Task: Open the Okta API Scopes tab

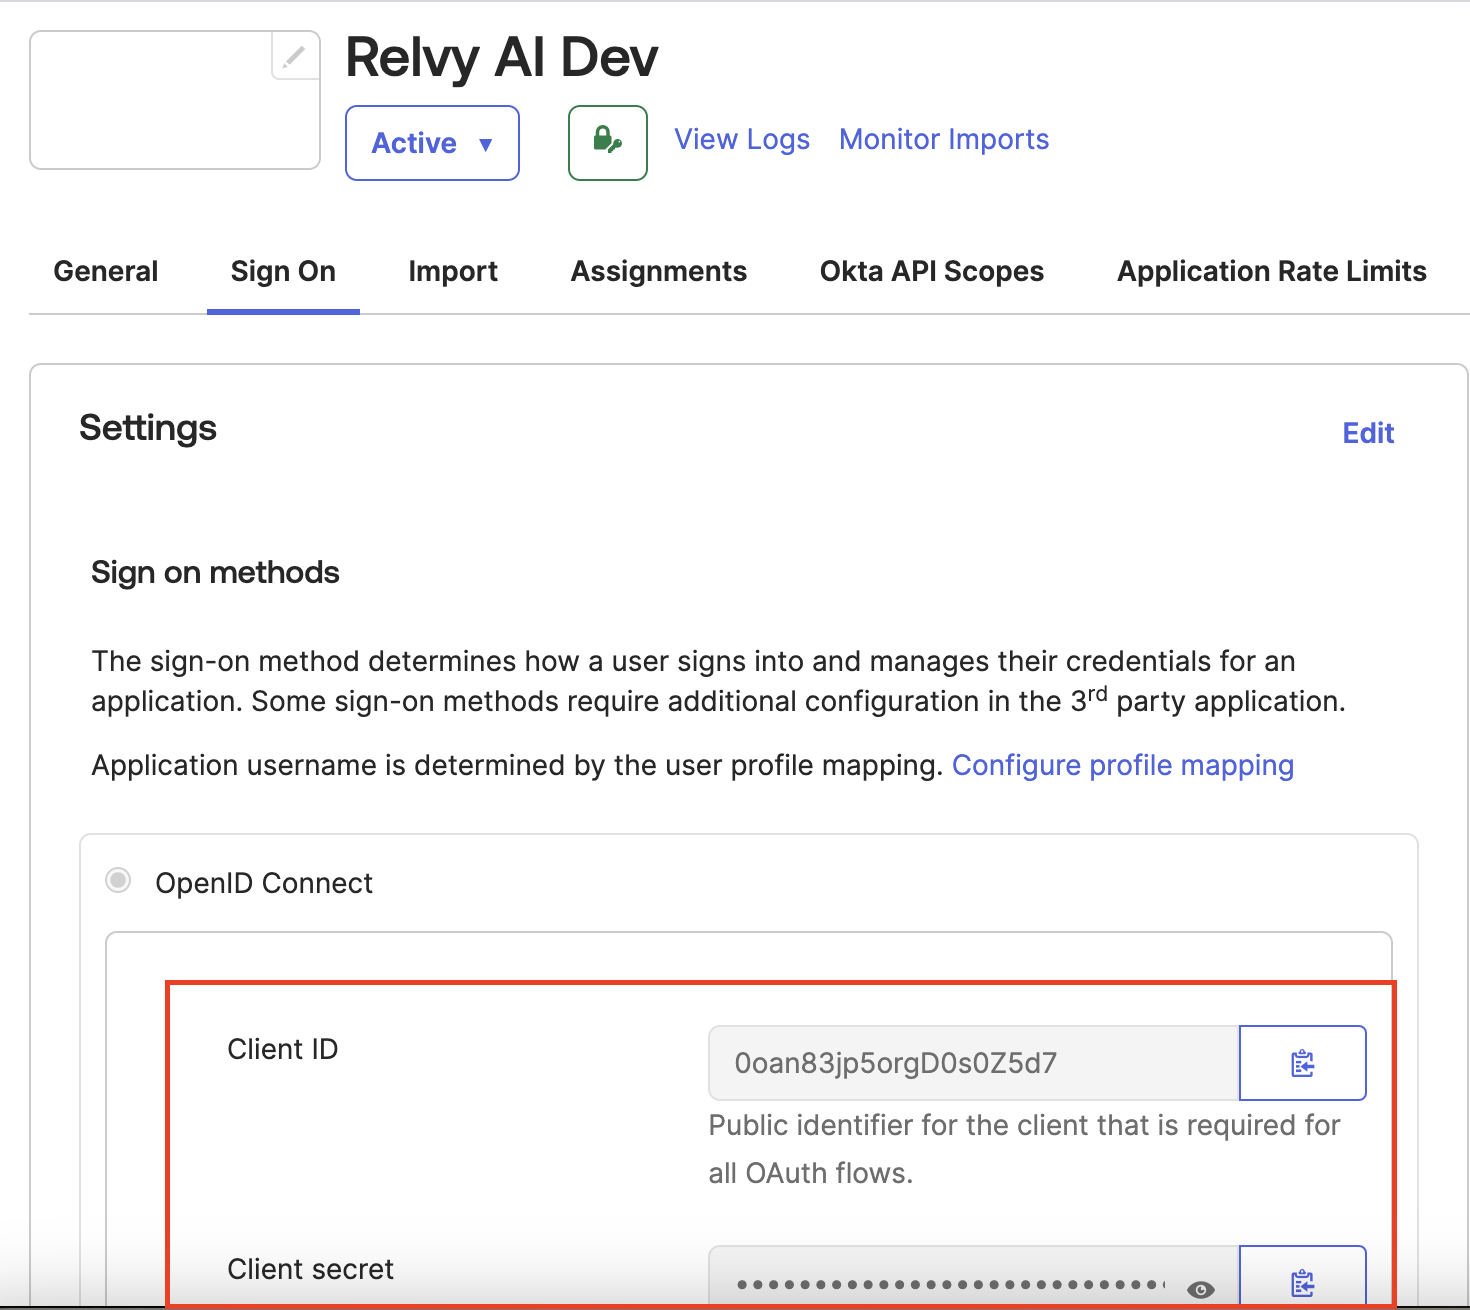Action: pos(932,271)
